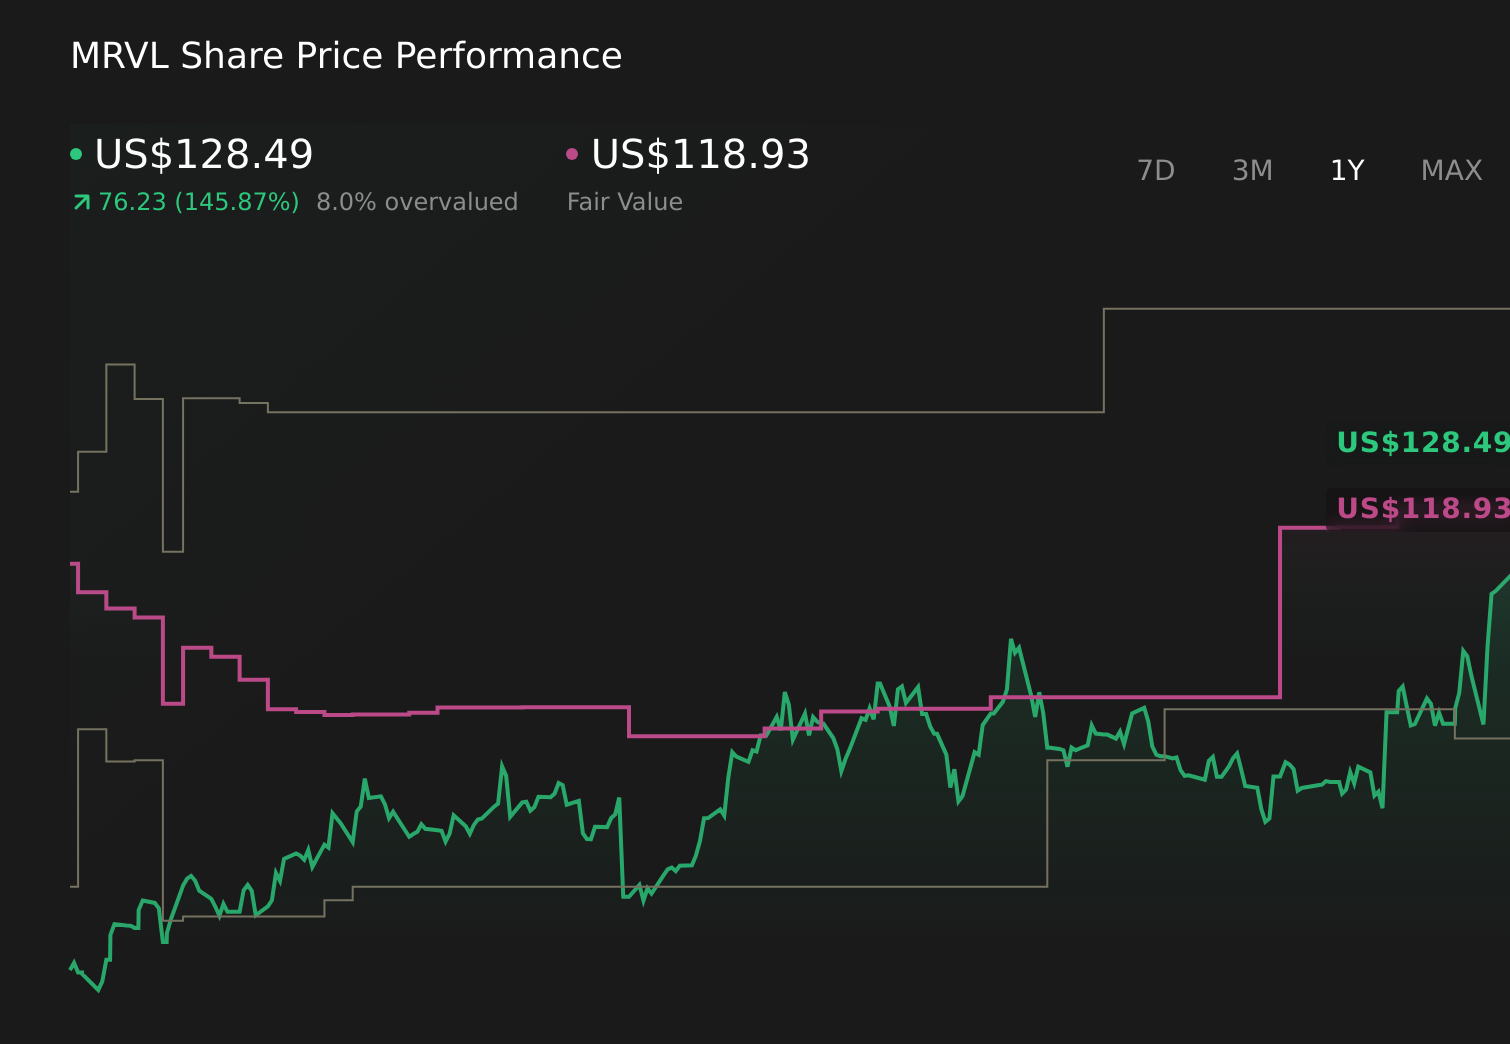This screenshot has width=1510, height=1044.
Task: Click the large US$118.93 fair value price
Action: pyautogui.click(x=699, y=153)
